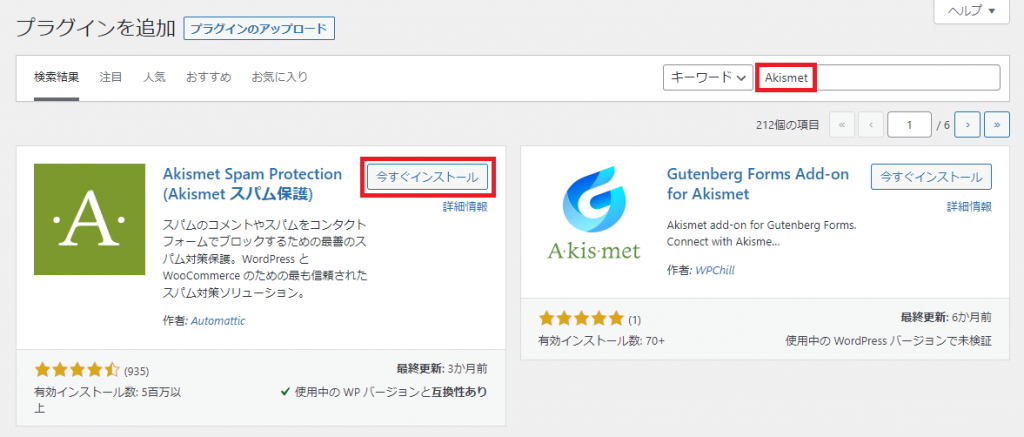This screenshot has width=1024, height=437.
Task: Click Akismet star rating
Action: coord(77,370)
